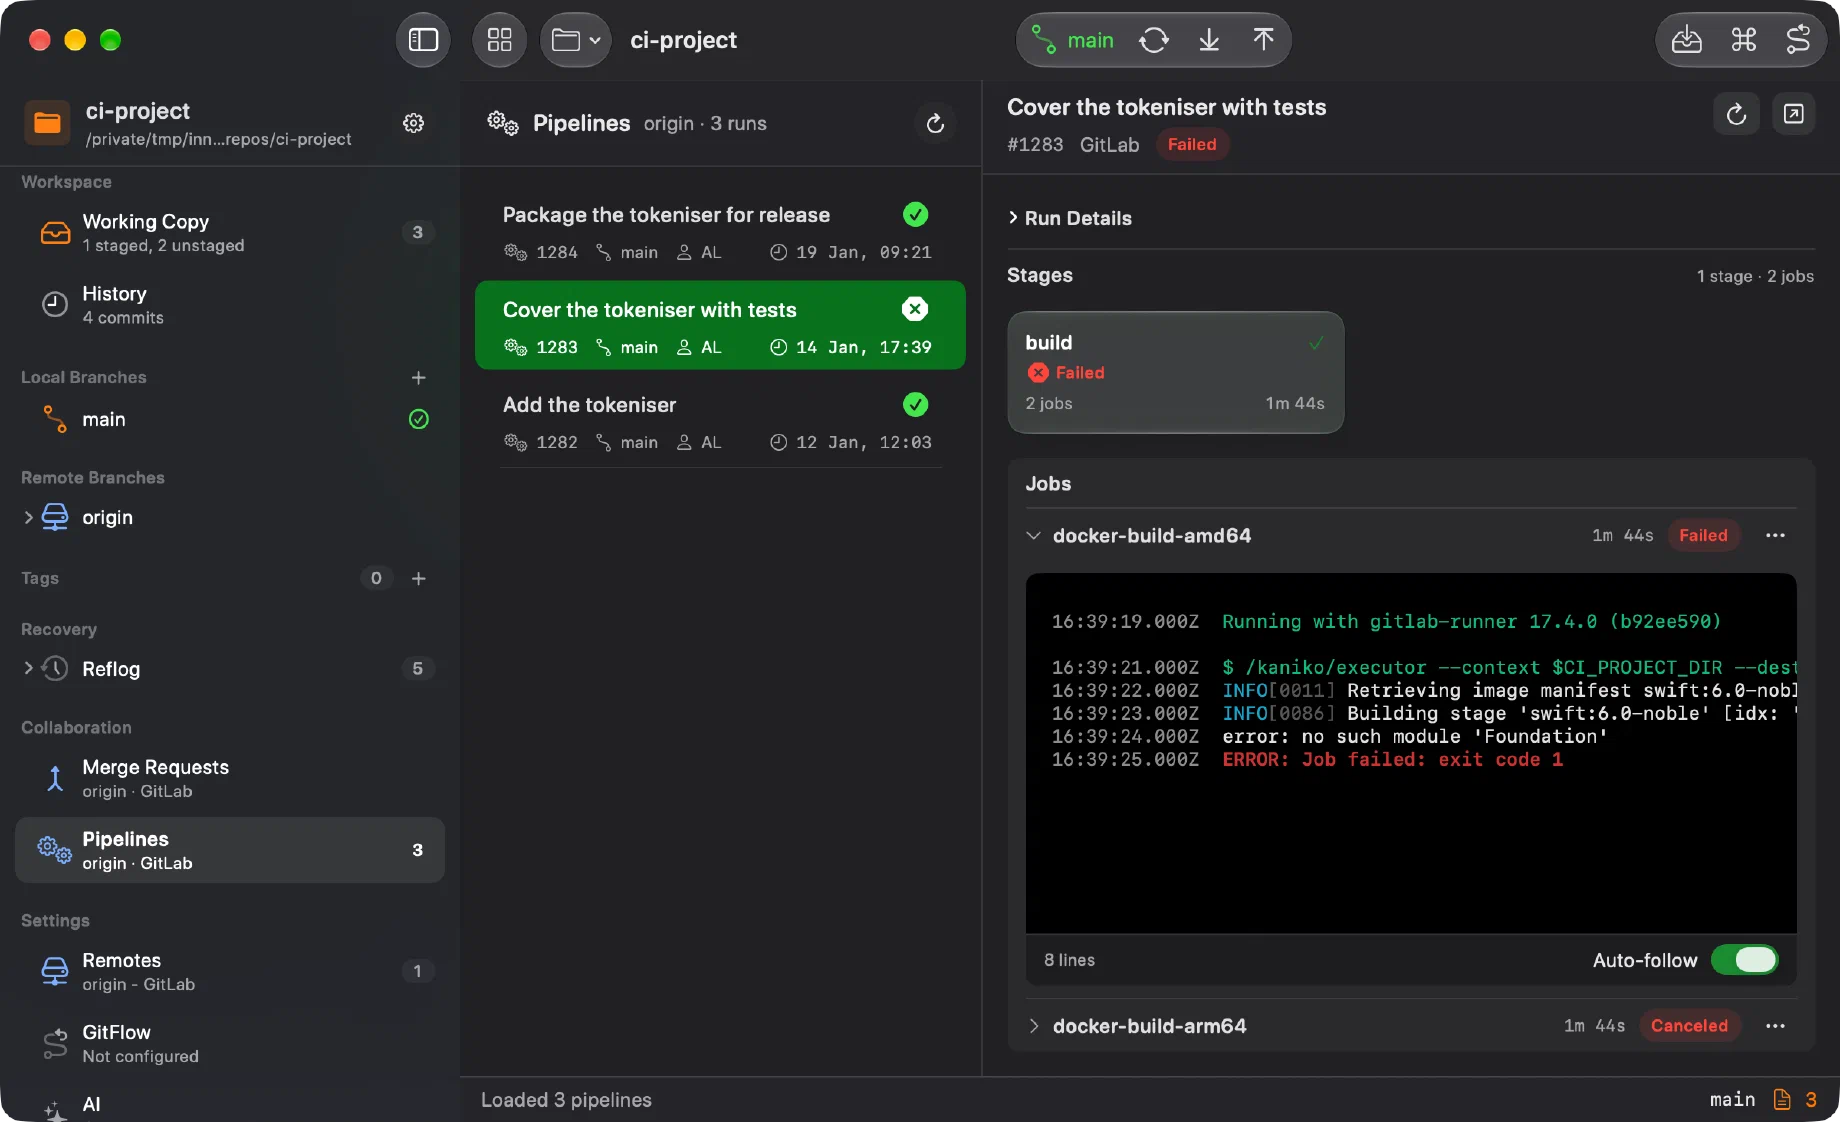Refresh the Pipelines list
This screenshot has width=1840, height=1122.
pos(935,123)
